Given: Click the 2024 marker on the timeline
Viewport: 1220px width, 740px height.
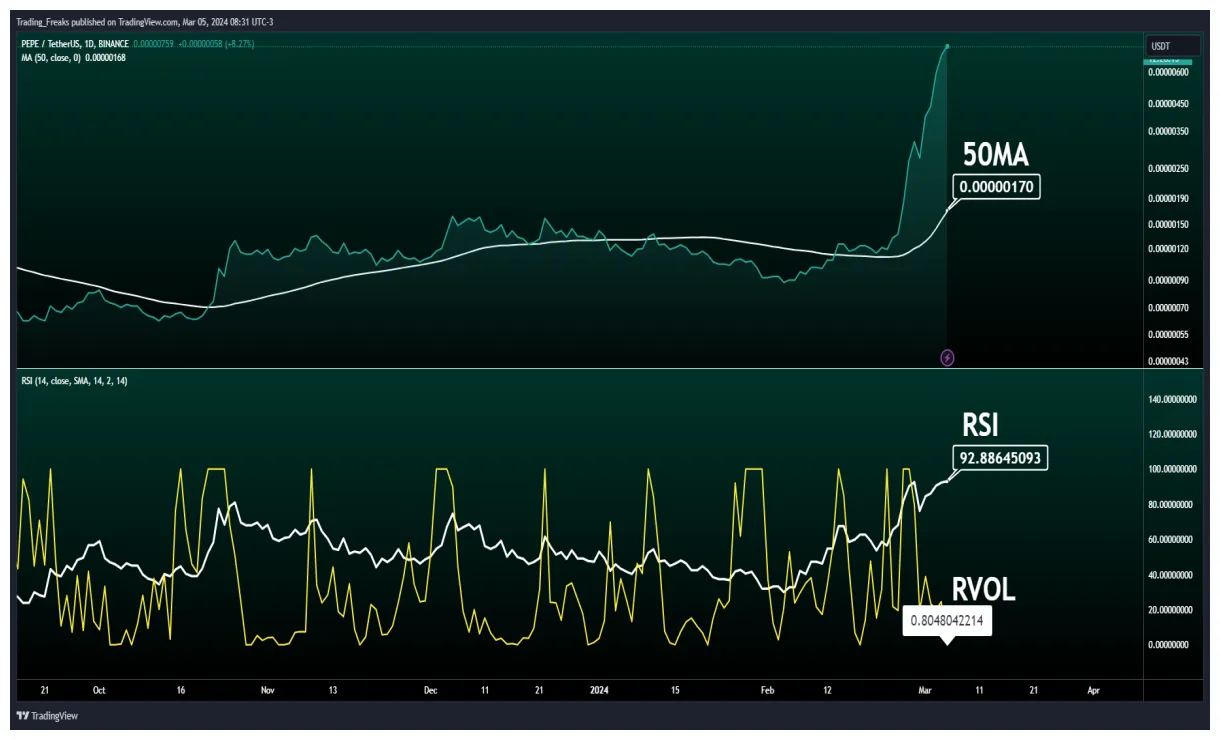Looking at the screenshot, I should 599,690.
